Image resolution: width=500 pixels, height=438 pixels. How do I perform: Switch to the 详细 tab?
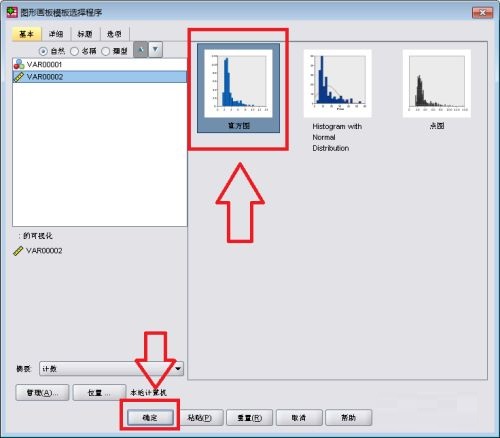coord(56,34)
